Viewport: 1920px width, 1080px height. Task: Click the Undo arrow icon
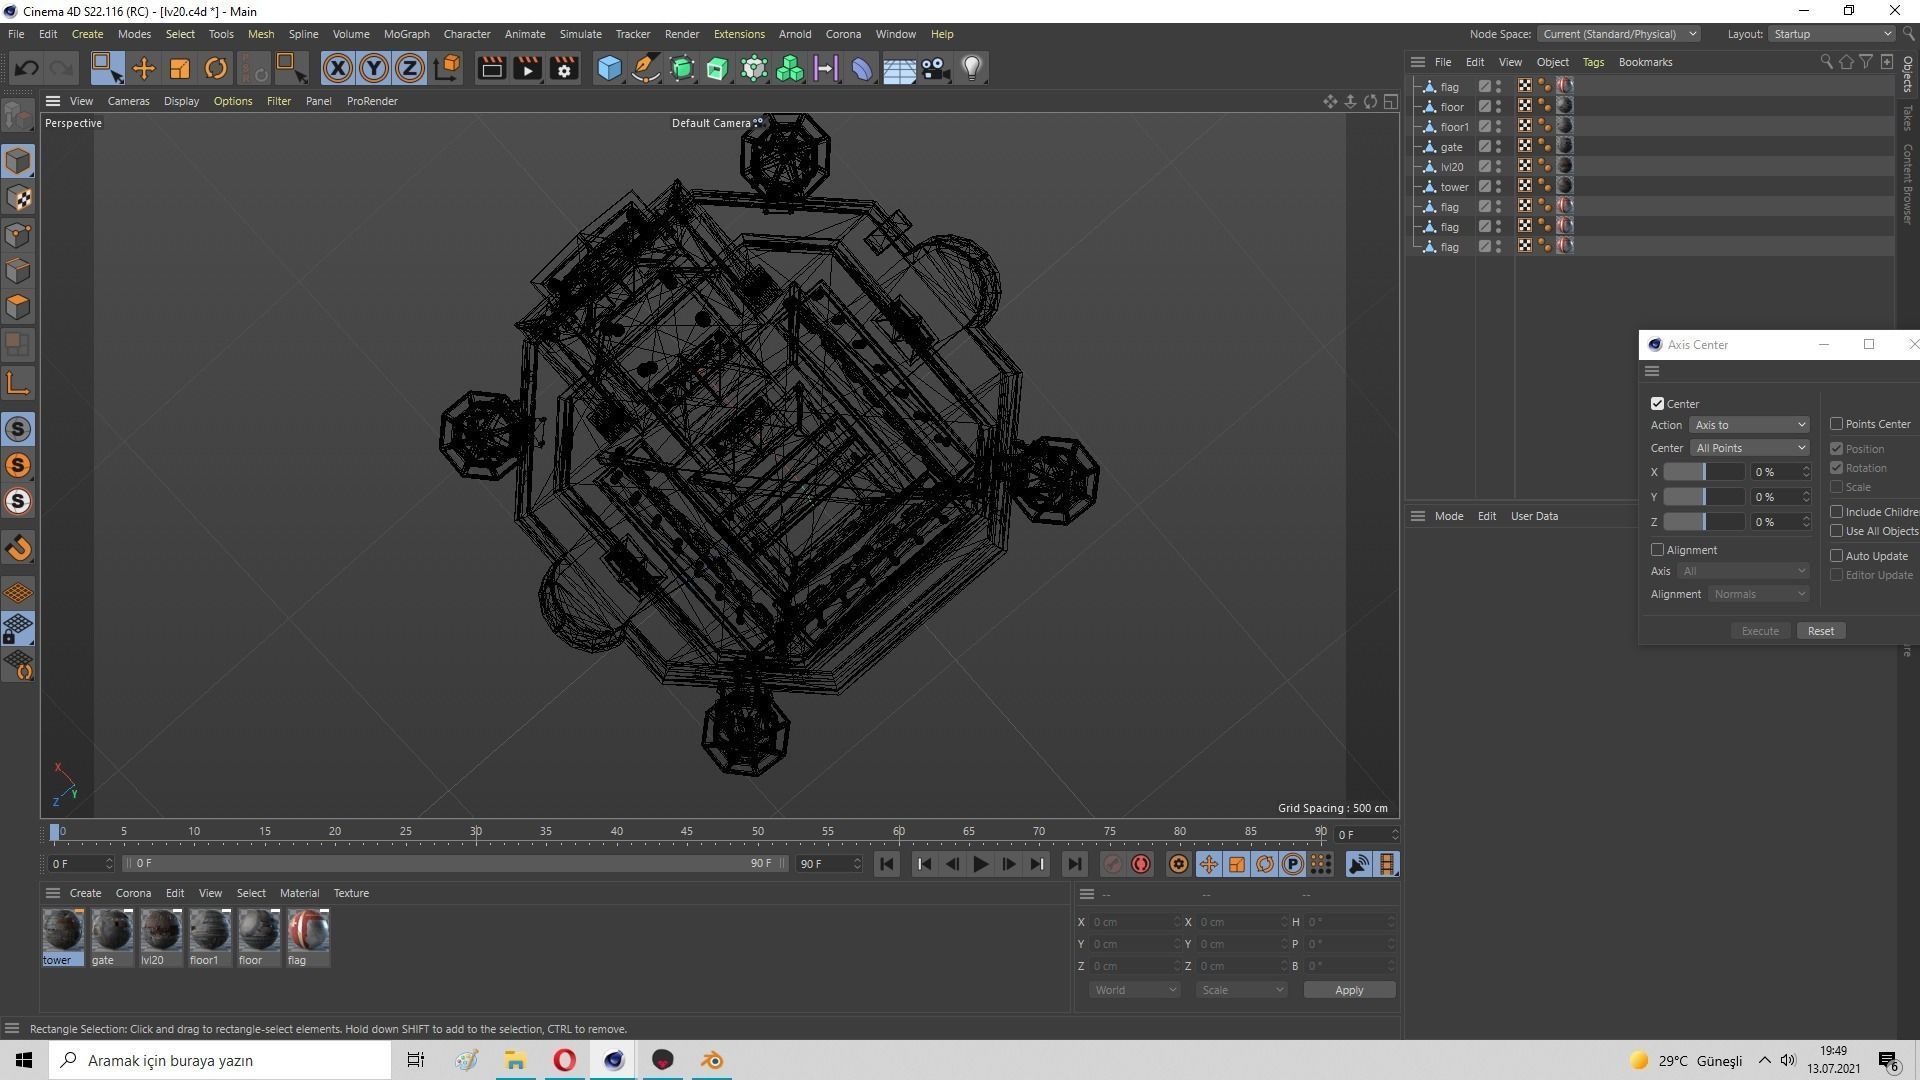[27, 68]
